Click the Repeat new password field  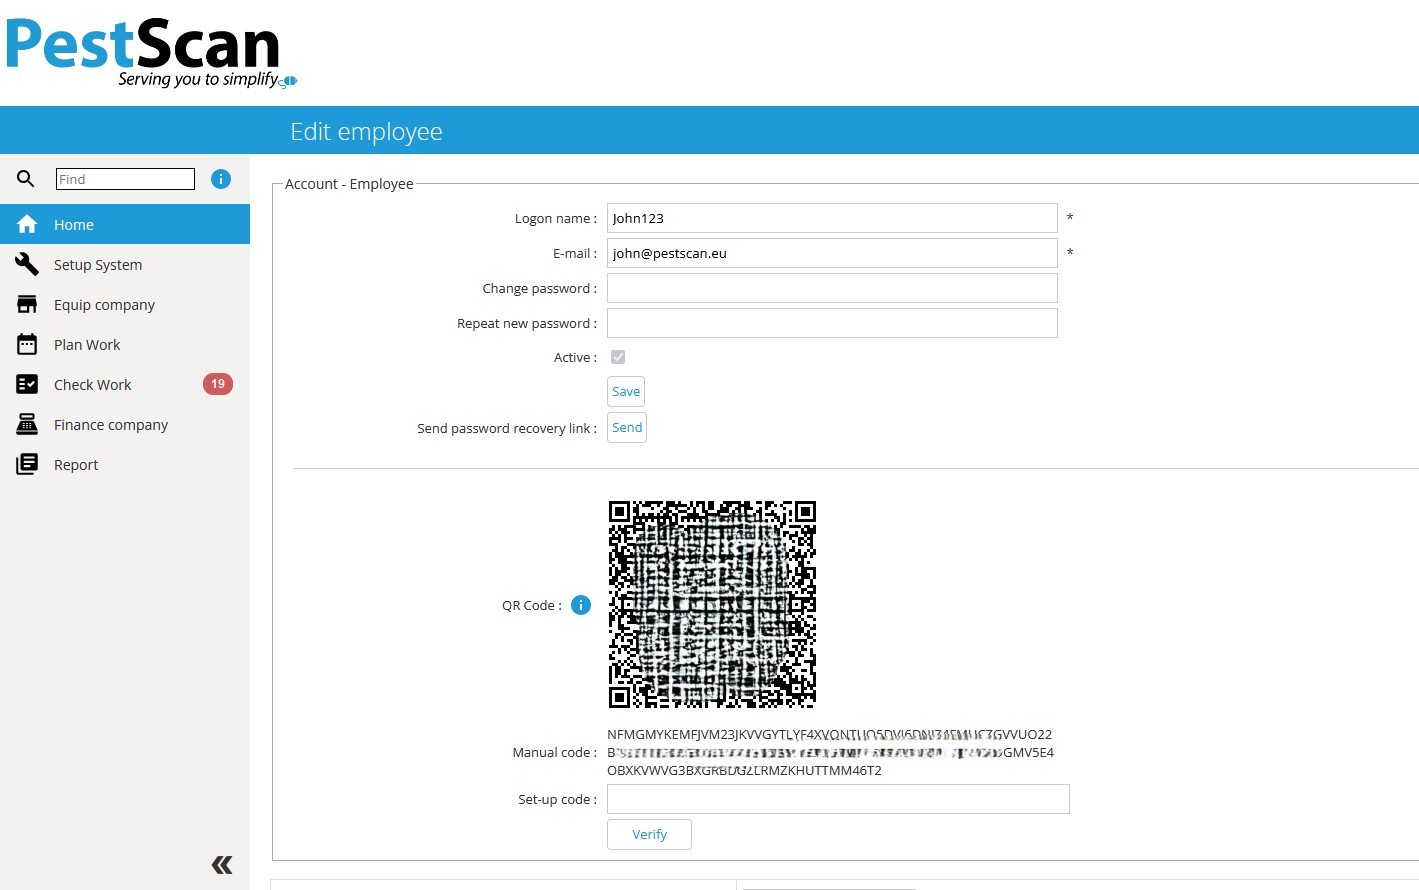(832, 323)
